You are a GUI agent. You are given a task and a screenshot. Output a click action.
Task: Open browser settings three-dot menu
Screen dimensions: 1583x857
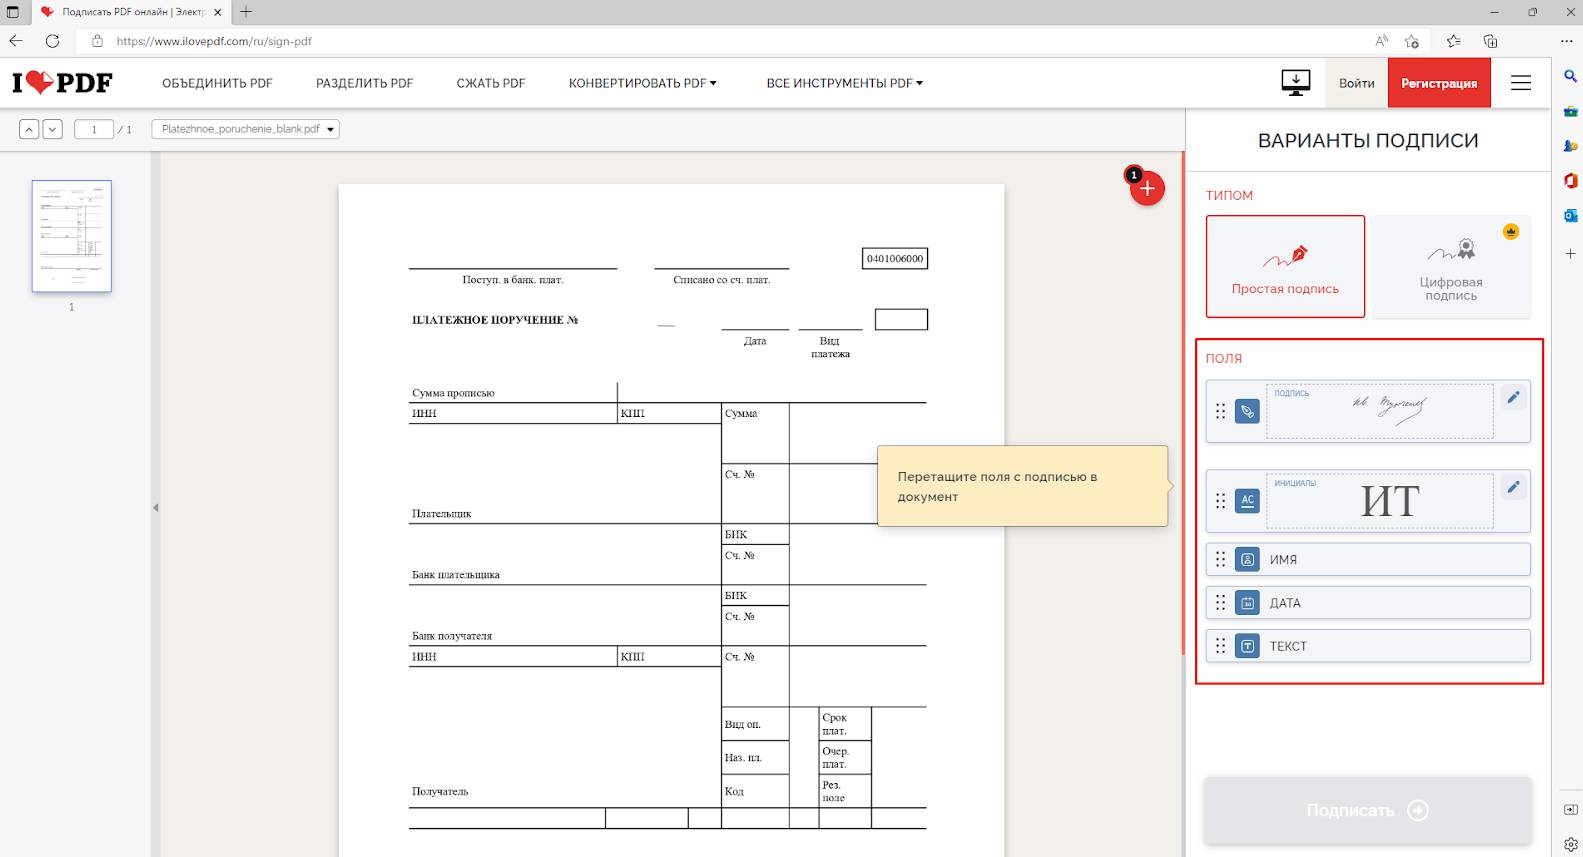pyautogui.click(x=1567, y=41)
